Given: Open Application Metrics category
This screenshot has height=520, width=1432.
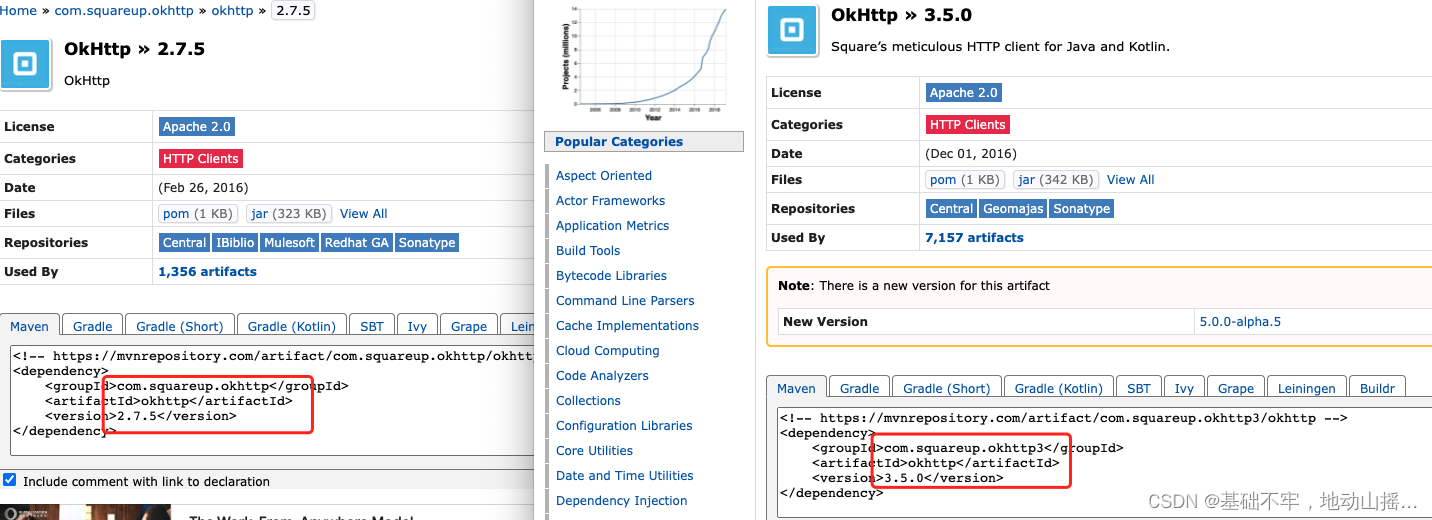Looking at the screenshot, I should pyautogui.click(x=612, y=225).
